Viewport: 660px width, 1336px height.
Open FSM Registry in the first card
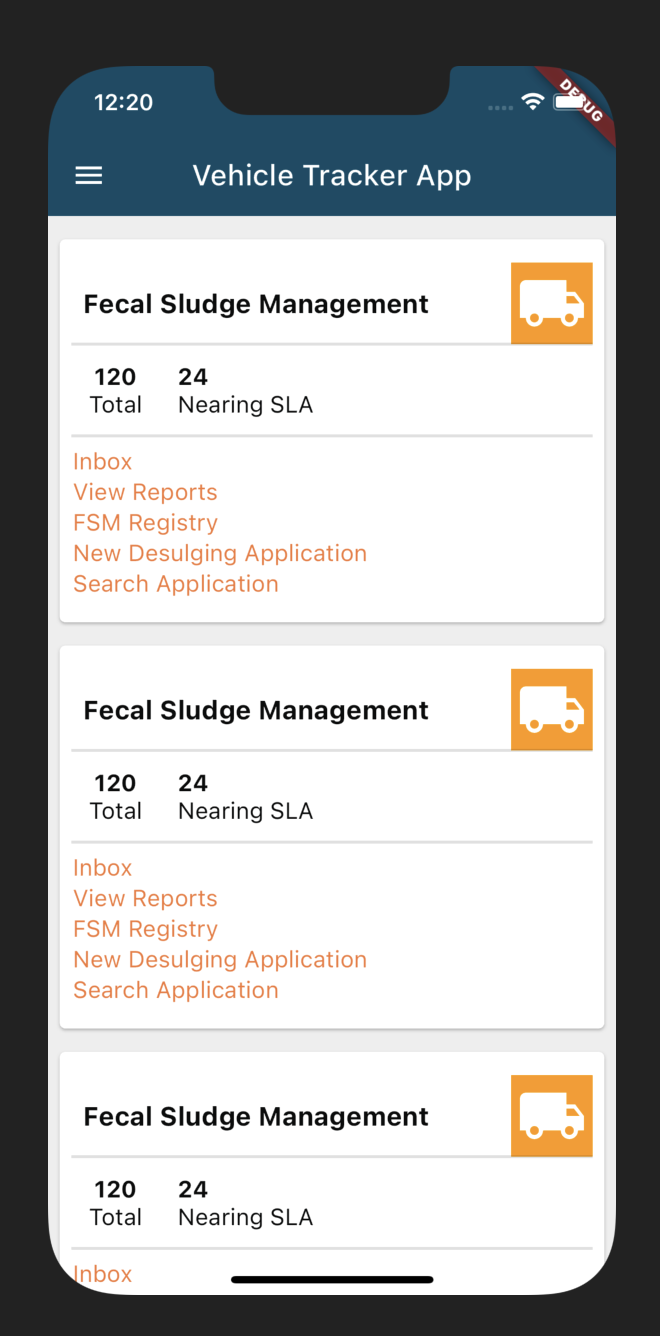click(x=145, y=523)
